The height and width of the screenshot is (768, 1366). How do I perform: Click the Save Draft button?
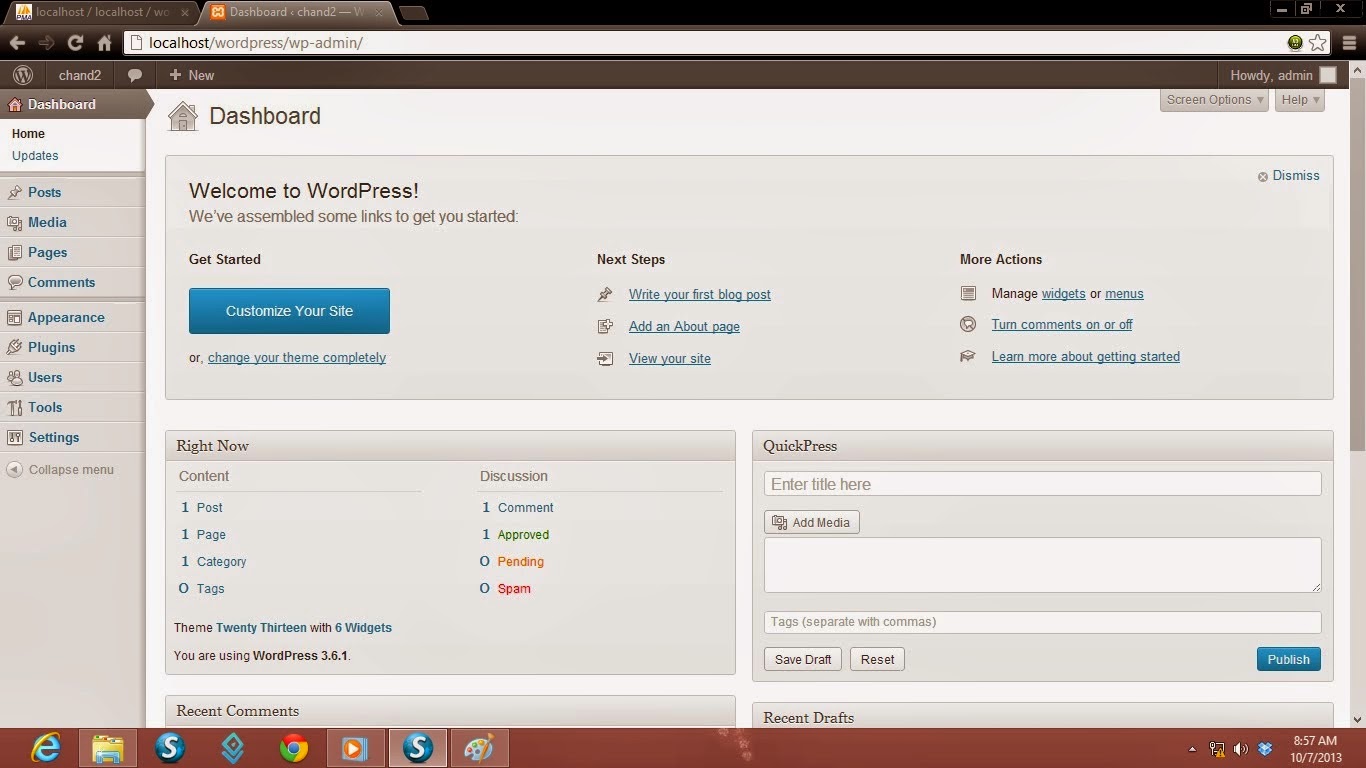click(x=803, y=659)
